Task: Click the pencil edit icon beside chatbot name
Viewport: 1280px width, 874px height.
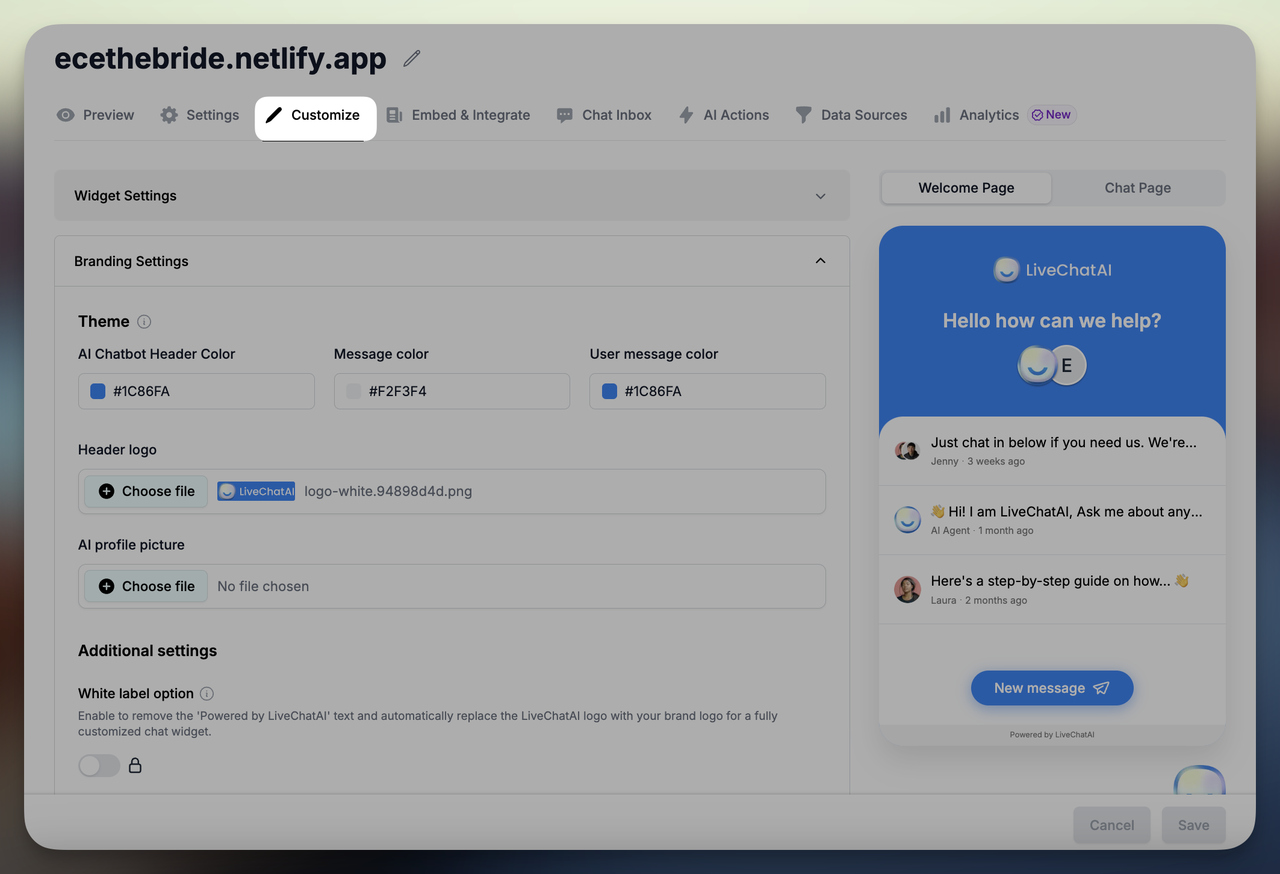Action: tap(412, 59)
